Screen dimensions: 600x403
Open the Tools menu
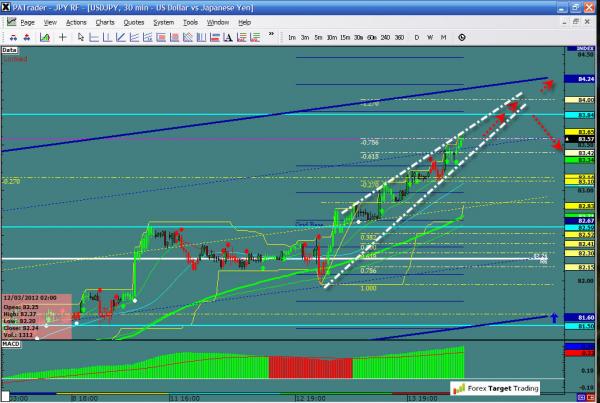(x=189, y=21)
